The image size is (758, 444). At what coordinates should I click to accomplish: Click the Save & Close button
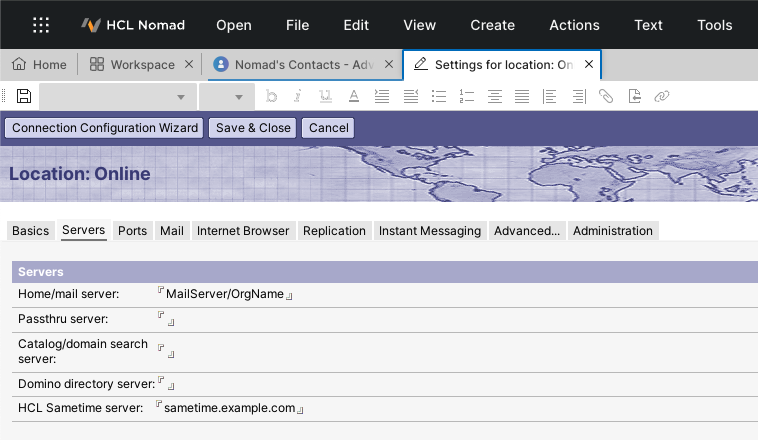click(x=253, y=128)
